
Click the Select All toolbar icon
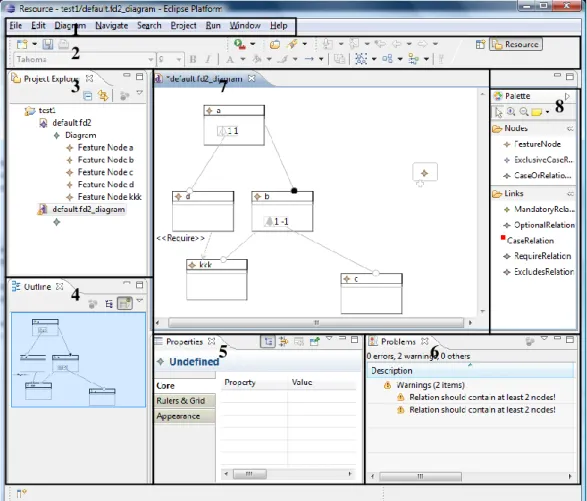[361, 59]
